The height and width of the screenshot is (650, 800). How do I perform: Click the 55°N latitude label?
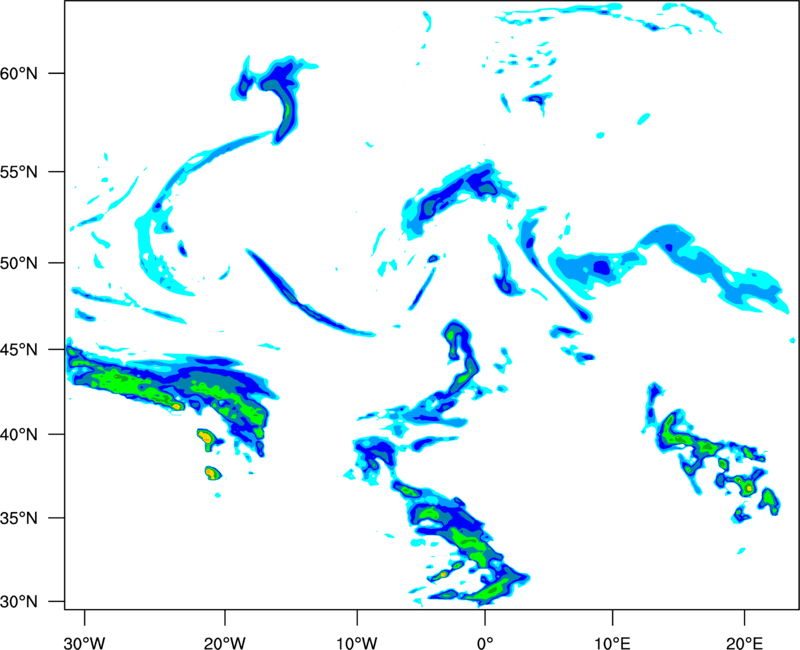point(19,172)
